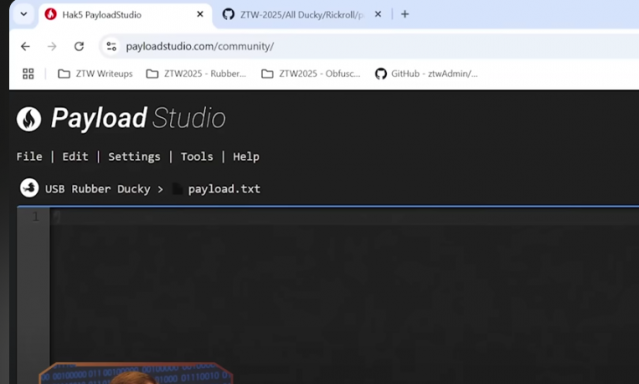Open the GitHub - ztwAdmin bookmark
The width and height of the screenshot is (639, 384).
tap(426, 74)
